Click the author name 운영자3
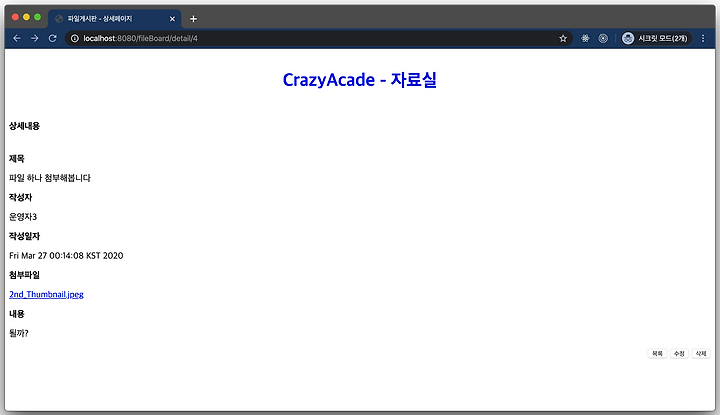This screenshot has width=720, height=415. [x=23, y=217]
